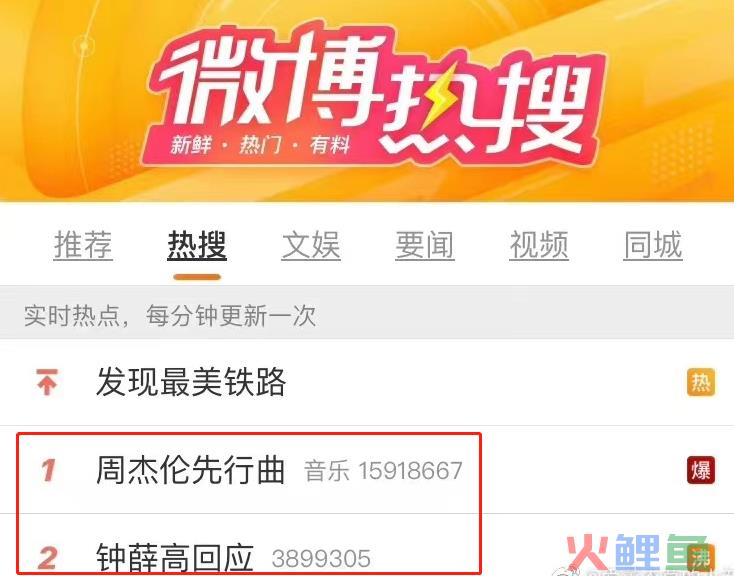Open 钟薛高回应 trending topic
Viewport: 734px width, 576px height.
point(175,557)
